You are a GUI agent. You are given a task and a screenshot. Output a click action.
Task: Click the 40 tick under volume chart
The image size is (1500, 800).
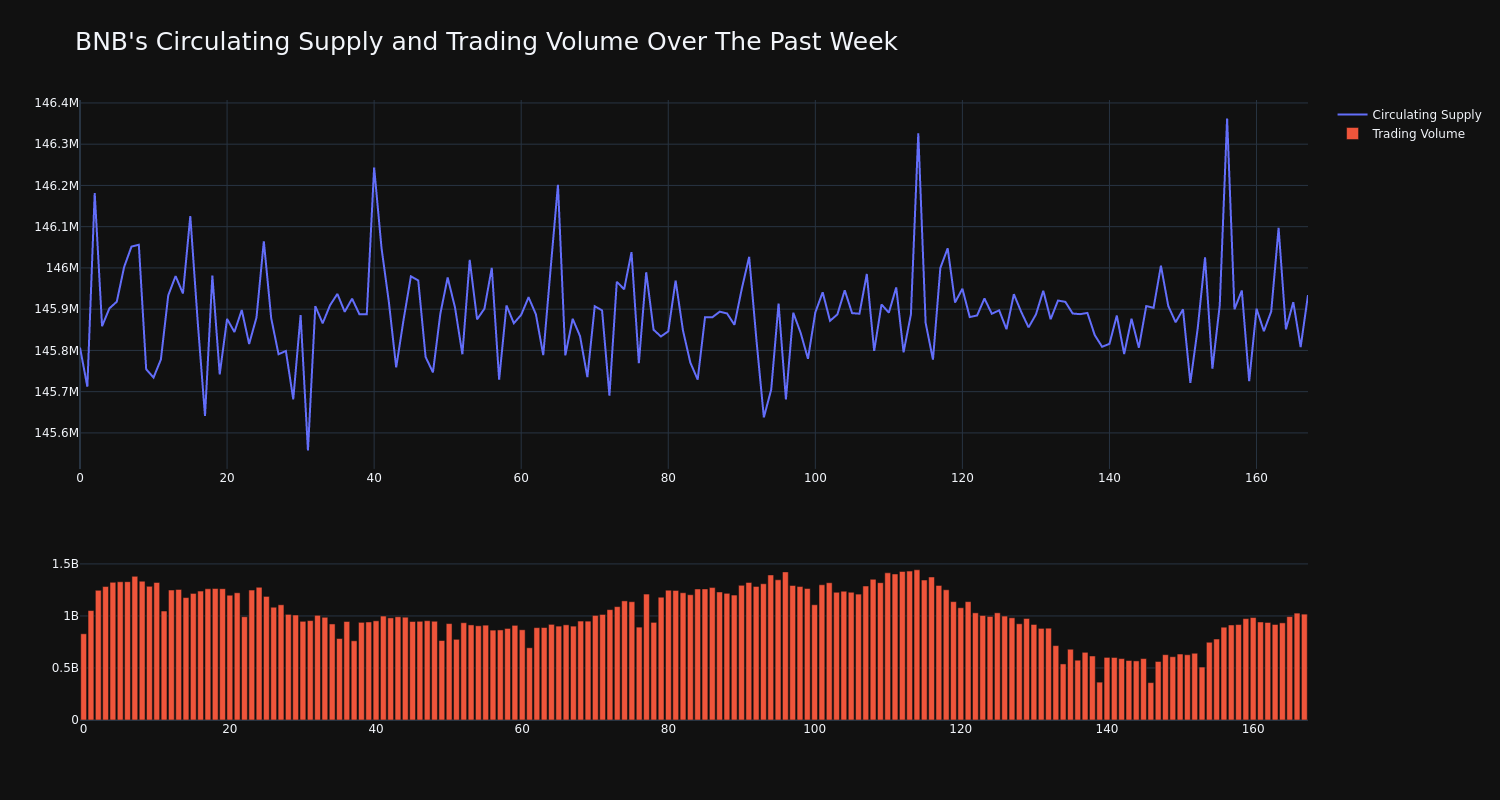coord(376,729)
